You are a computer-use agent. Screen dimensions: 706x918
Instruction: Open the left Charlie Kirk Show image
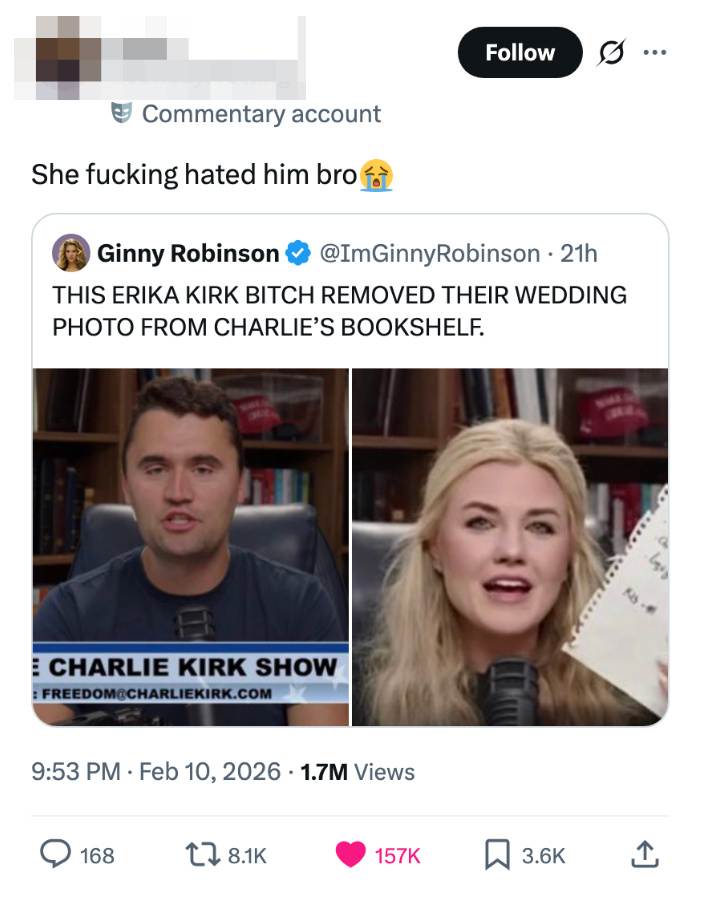pos(191,546)
